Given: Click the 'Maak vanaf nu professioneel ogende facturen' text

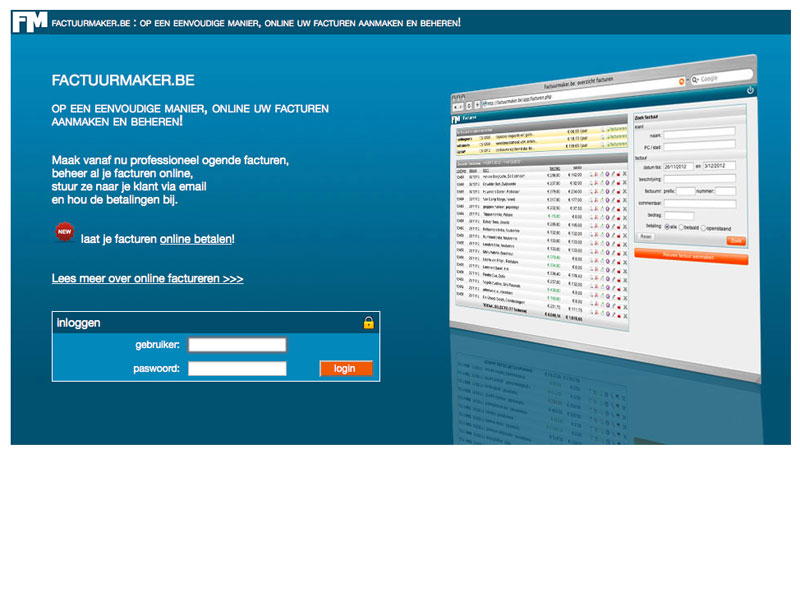Looking at the screenshot, I should (x=170, y=160).
